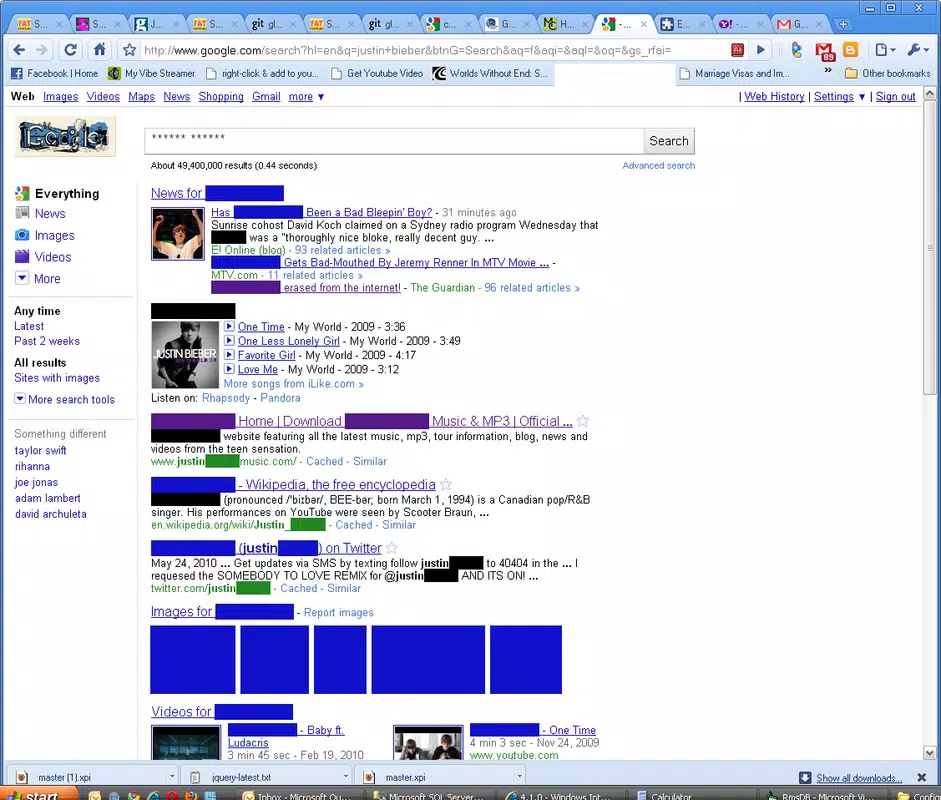The height and width of the screenshot is (800, 941).
Task: Show hidden bookmarks with the chevron
Action: coord(828,71)
